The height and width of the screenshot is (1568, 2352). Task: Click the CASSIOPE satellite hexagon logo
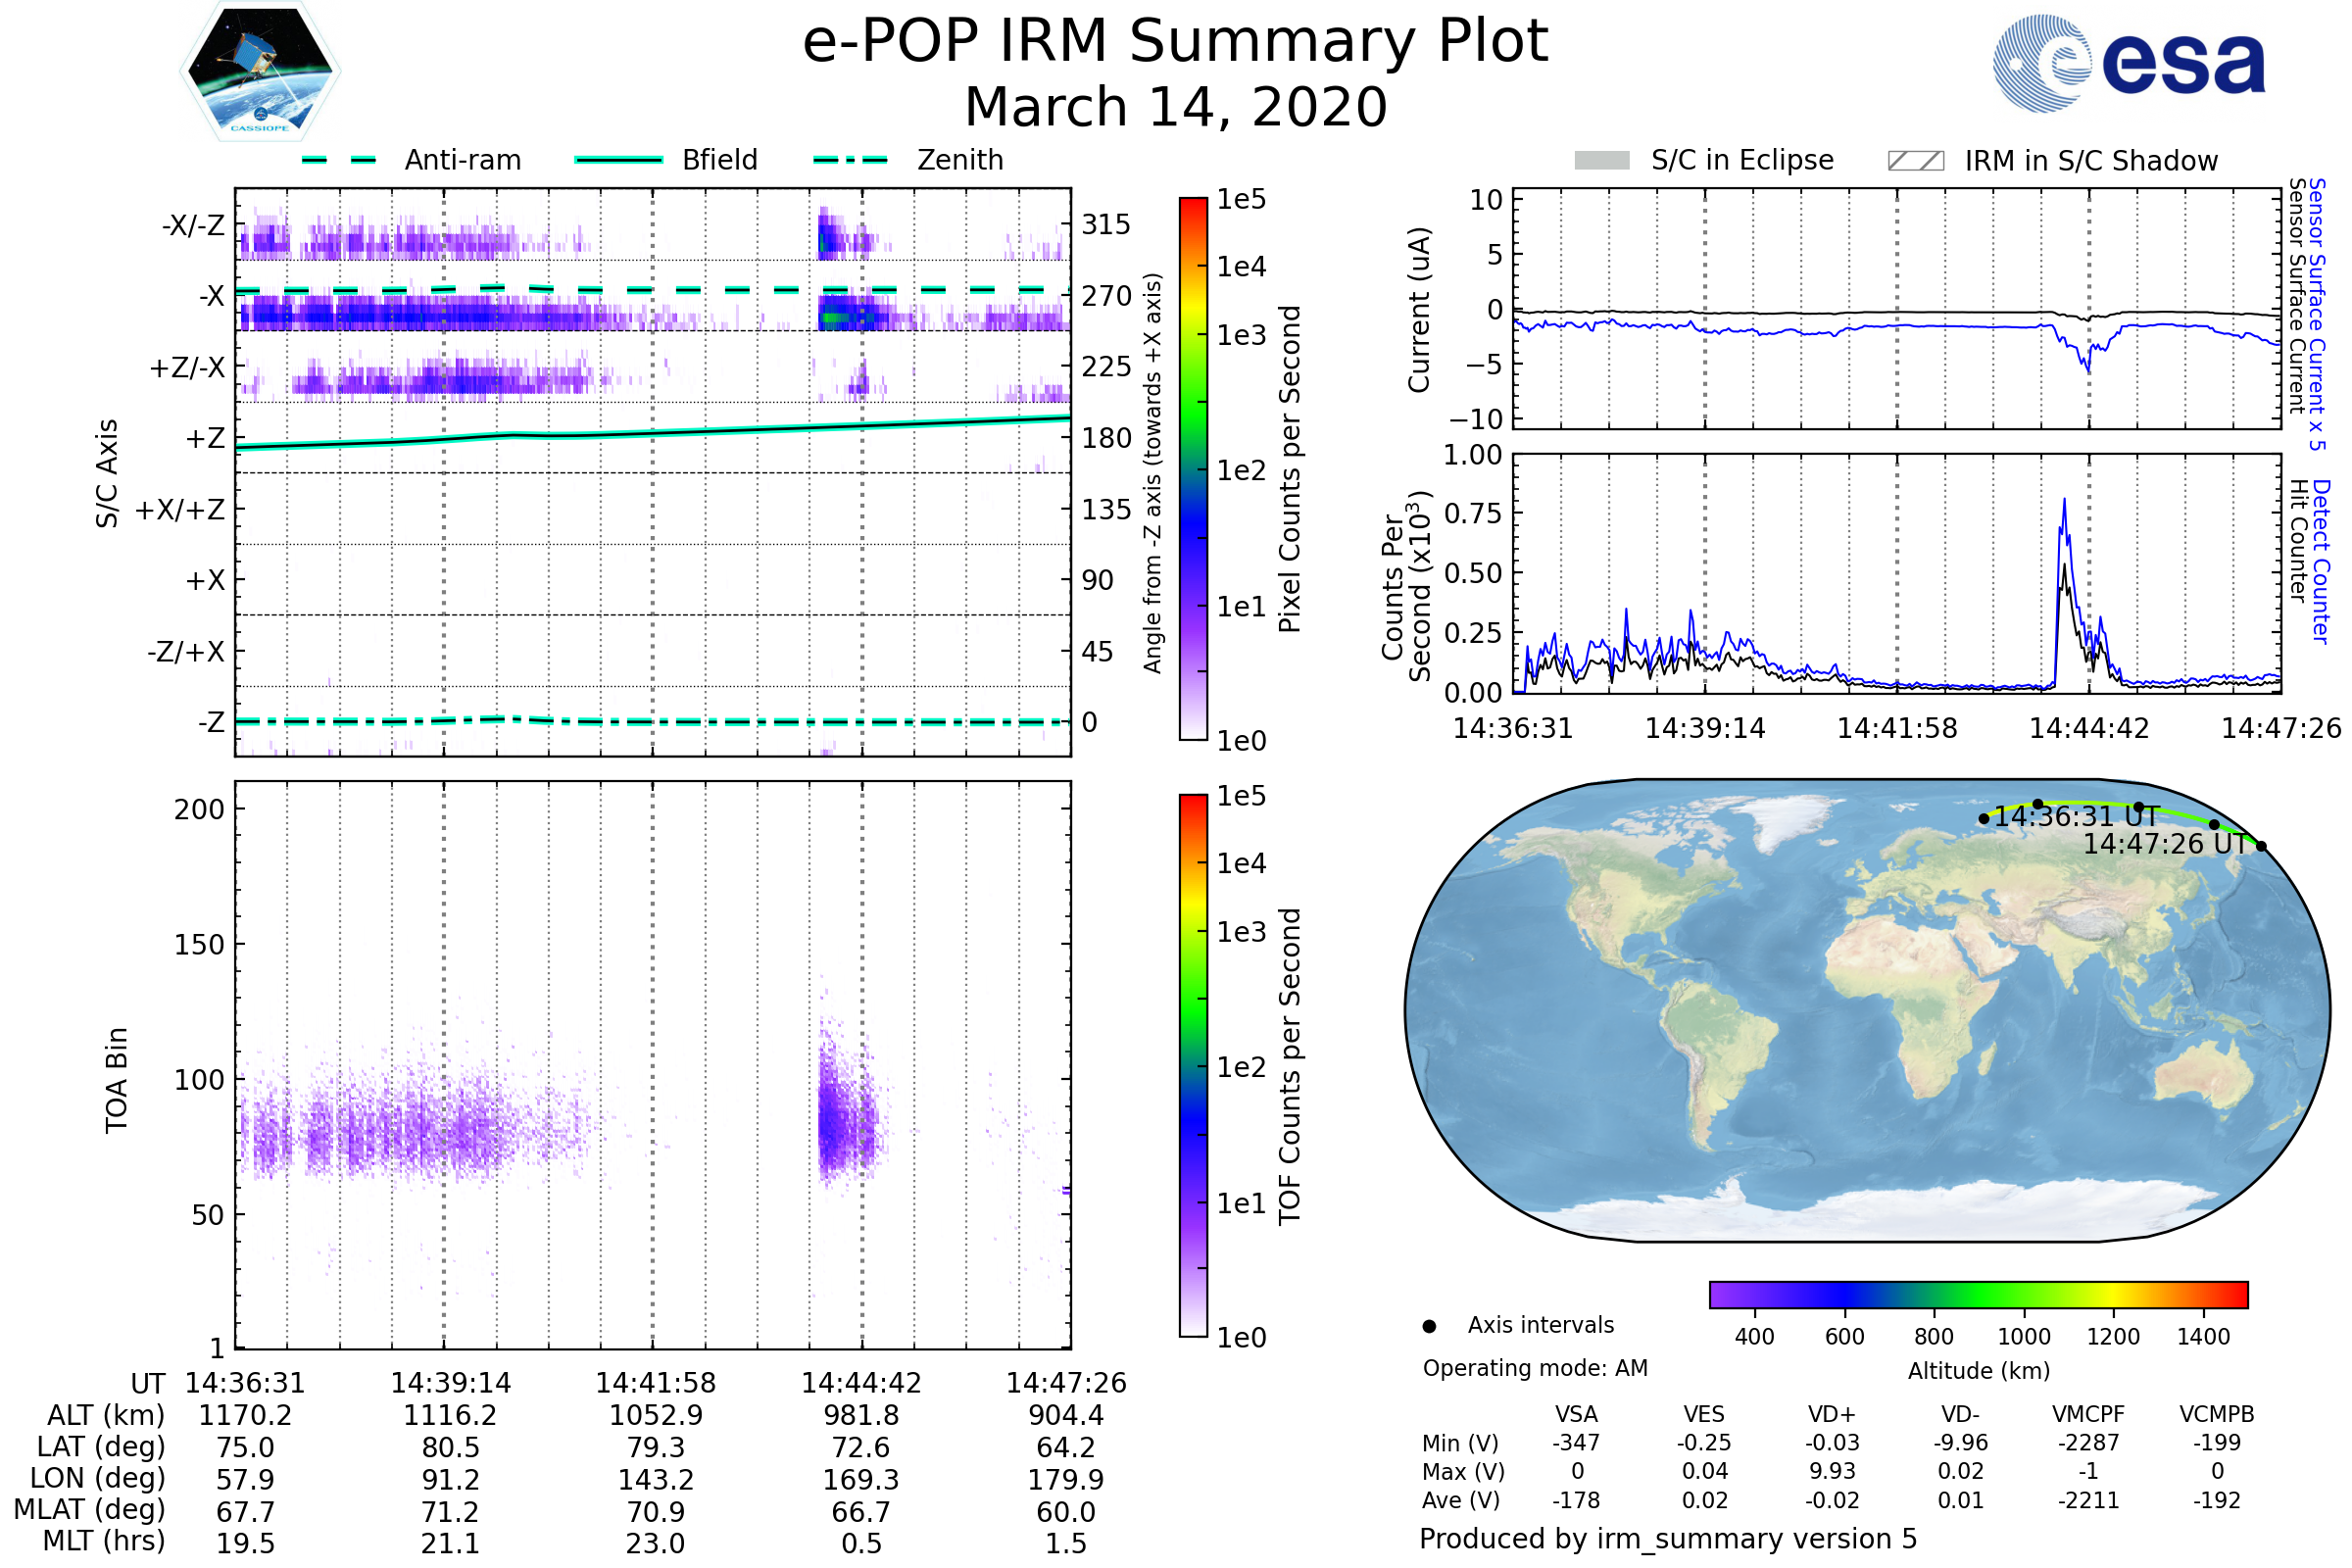pos(260,72)
